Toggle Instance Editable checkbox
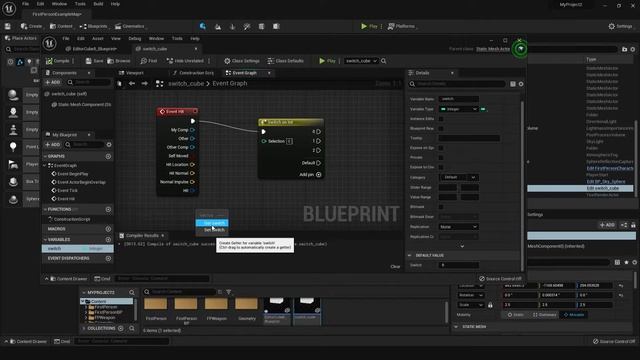The height and width of the screenshot is (360, 640). pyautogui.click(x=441, y=119)
